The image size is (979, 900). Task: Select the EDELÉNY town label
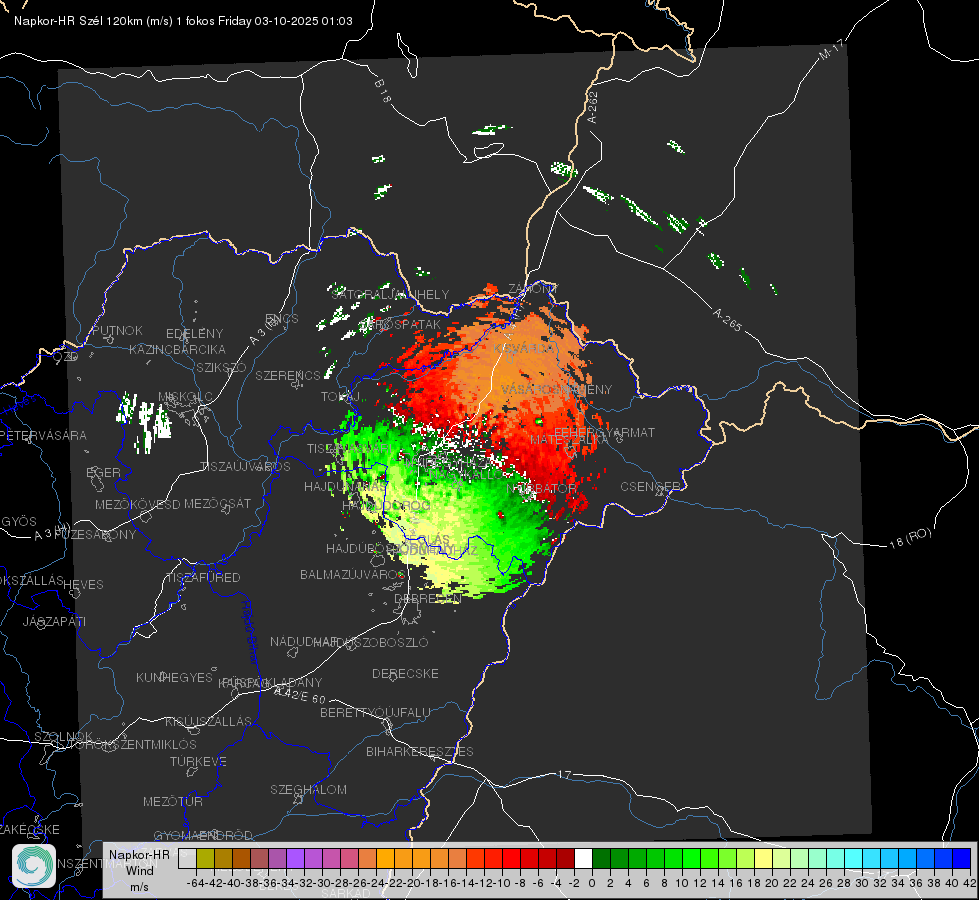tap(194, 334)
